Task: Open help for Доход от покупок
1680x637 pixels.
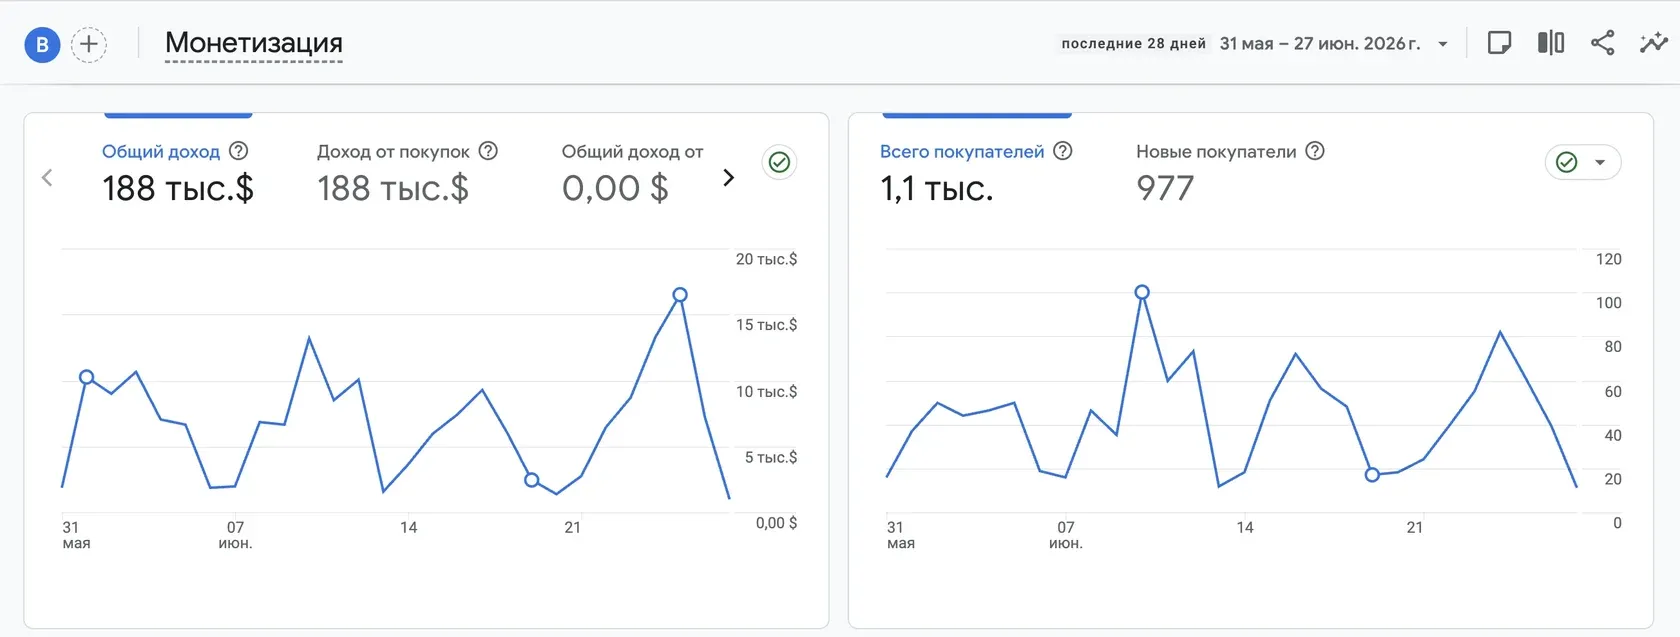Action: pos(488,151)
